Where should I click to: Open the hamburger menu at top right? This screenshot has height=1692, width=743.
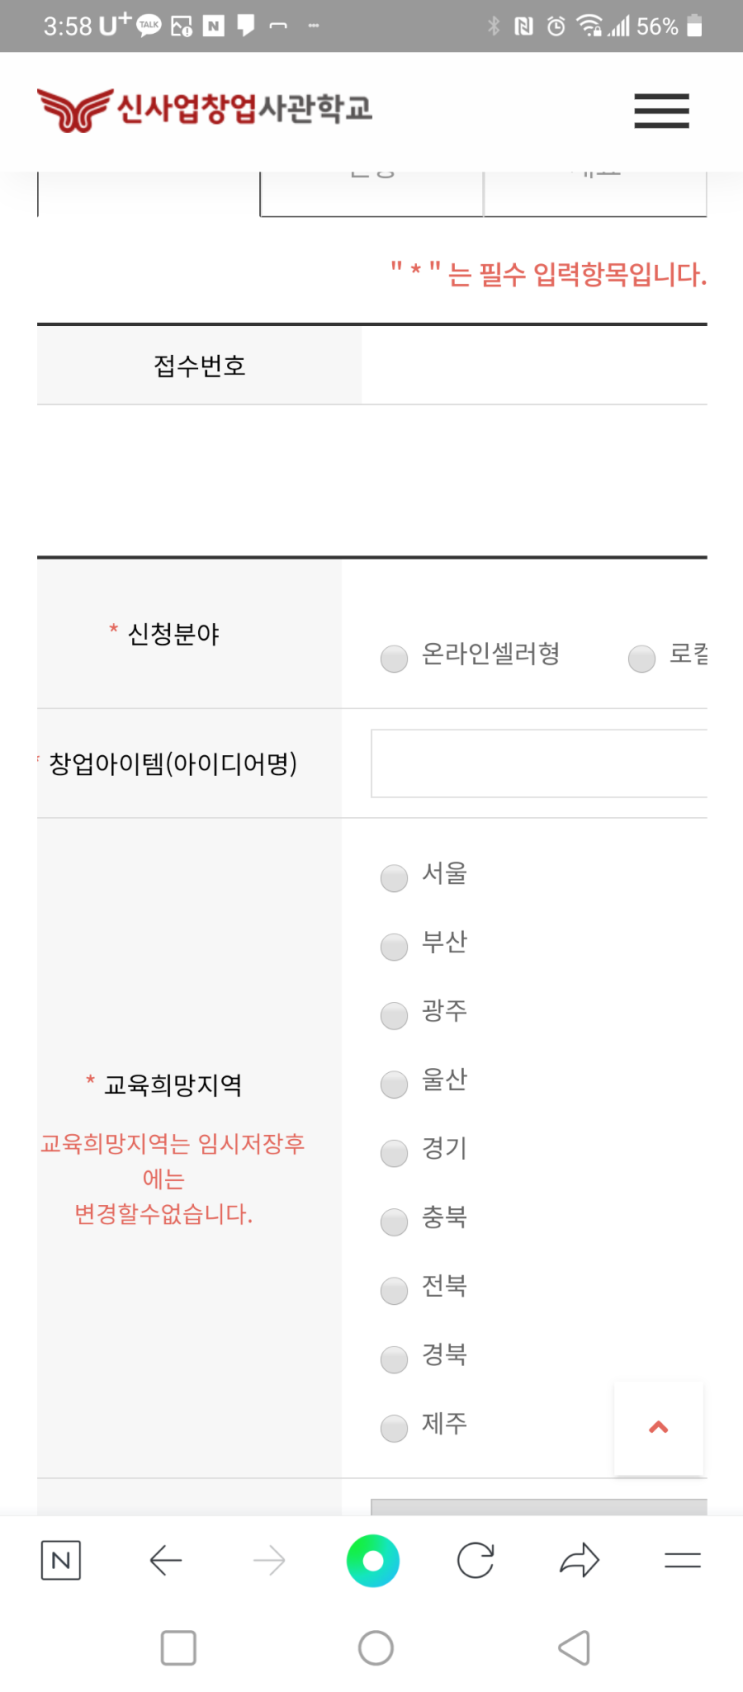coord(661,110)
